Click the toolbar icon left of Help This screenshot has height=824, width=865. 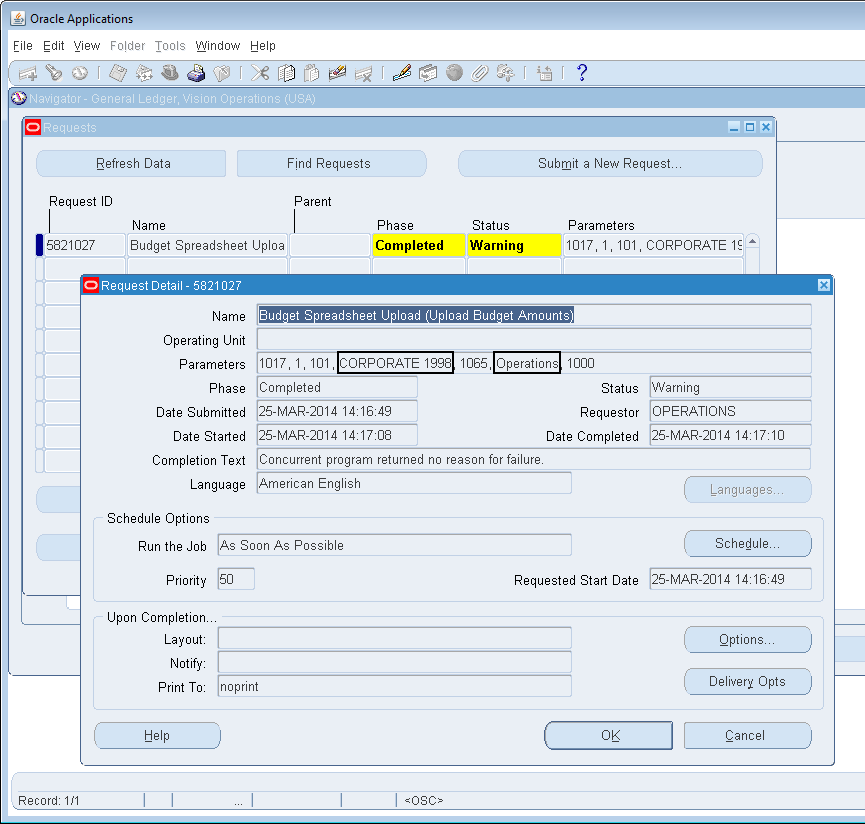[x=544, y=73]
